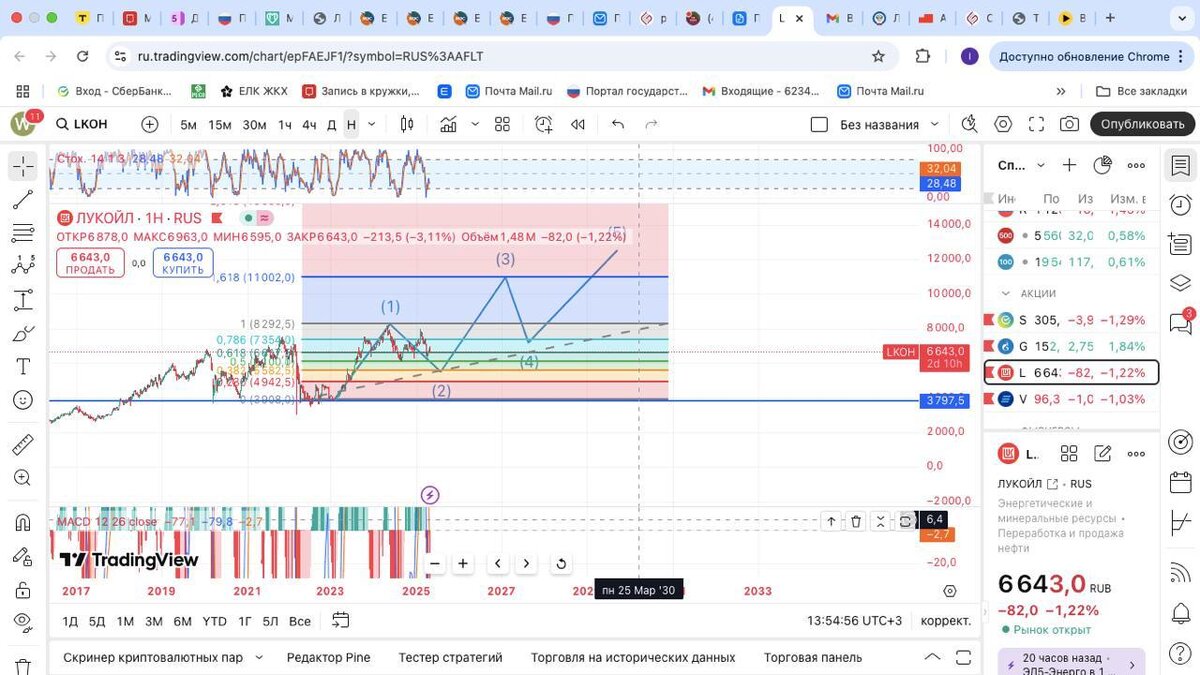Open Тестер стратегий tab
This screenshot has height=675, width=1200.
[x=450, y=657]
